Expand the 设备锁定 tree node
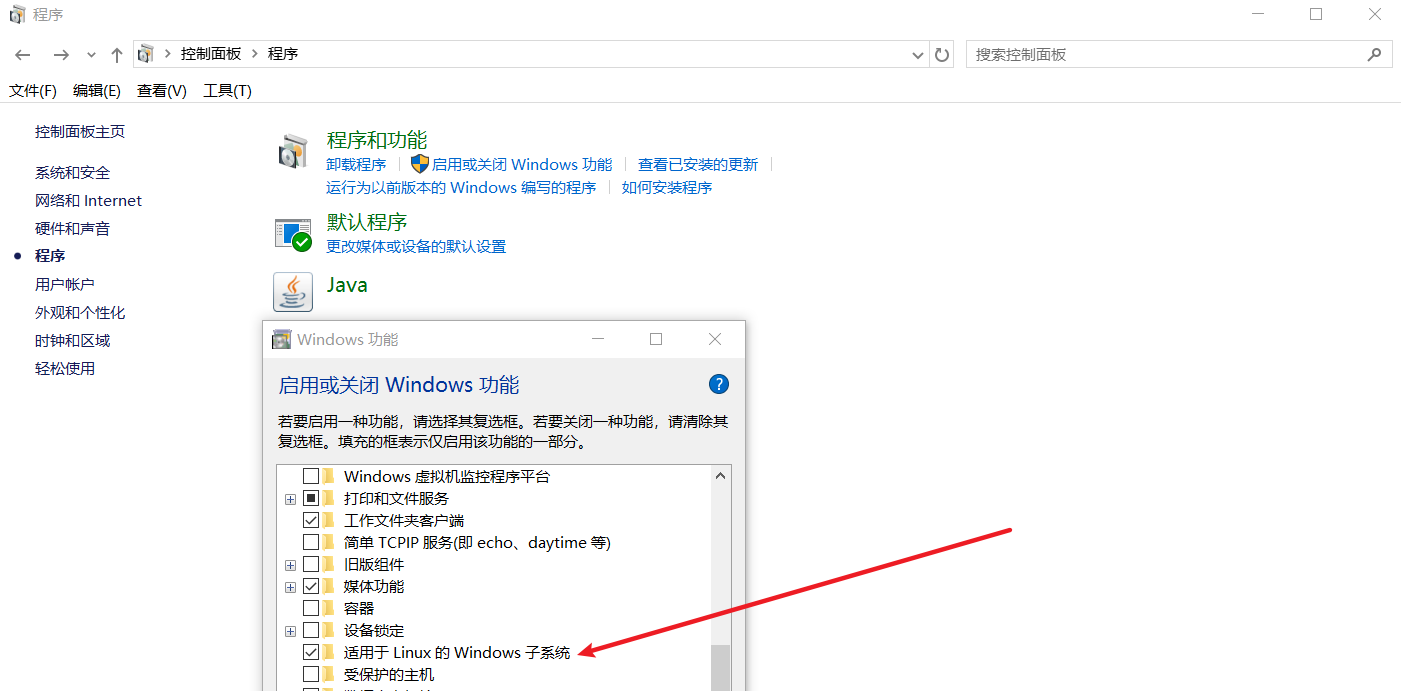The width and height of the screenshot is (1401, 691). point(290,631)
